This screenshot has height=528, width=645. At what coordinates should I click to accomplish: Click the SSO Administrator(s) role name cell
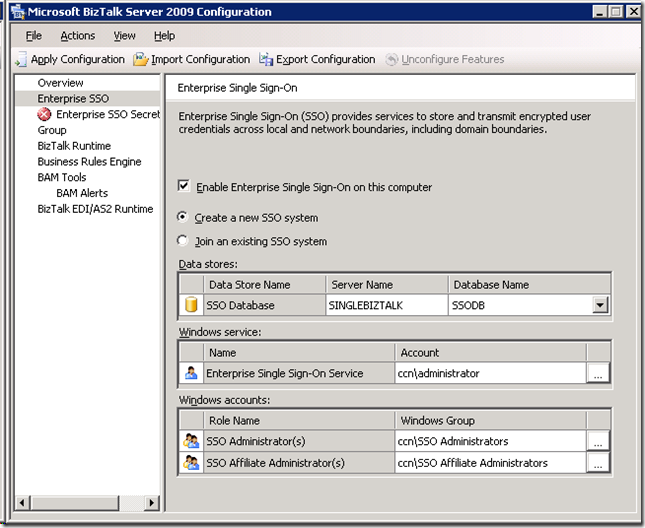tap(299, 441)
